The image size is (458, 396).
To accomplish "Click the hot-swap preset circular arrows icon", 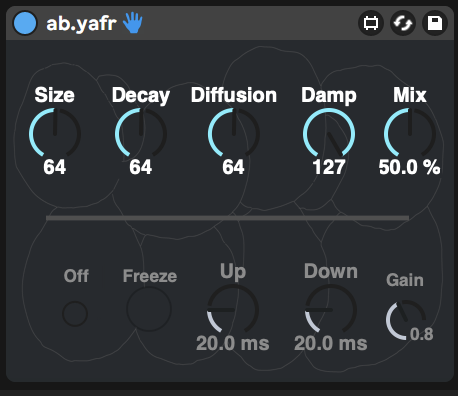I will pos(403,23).
